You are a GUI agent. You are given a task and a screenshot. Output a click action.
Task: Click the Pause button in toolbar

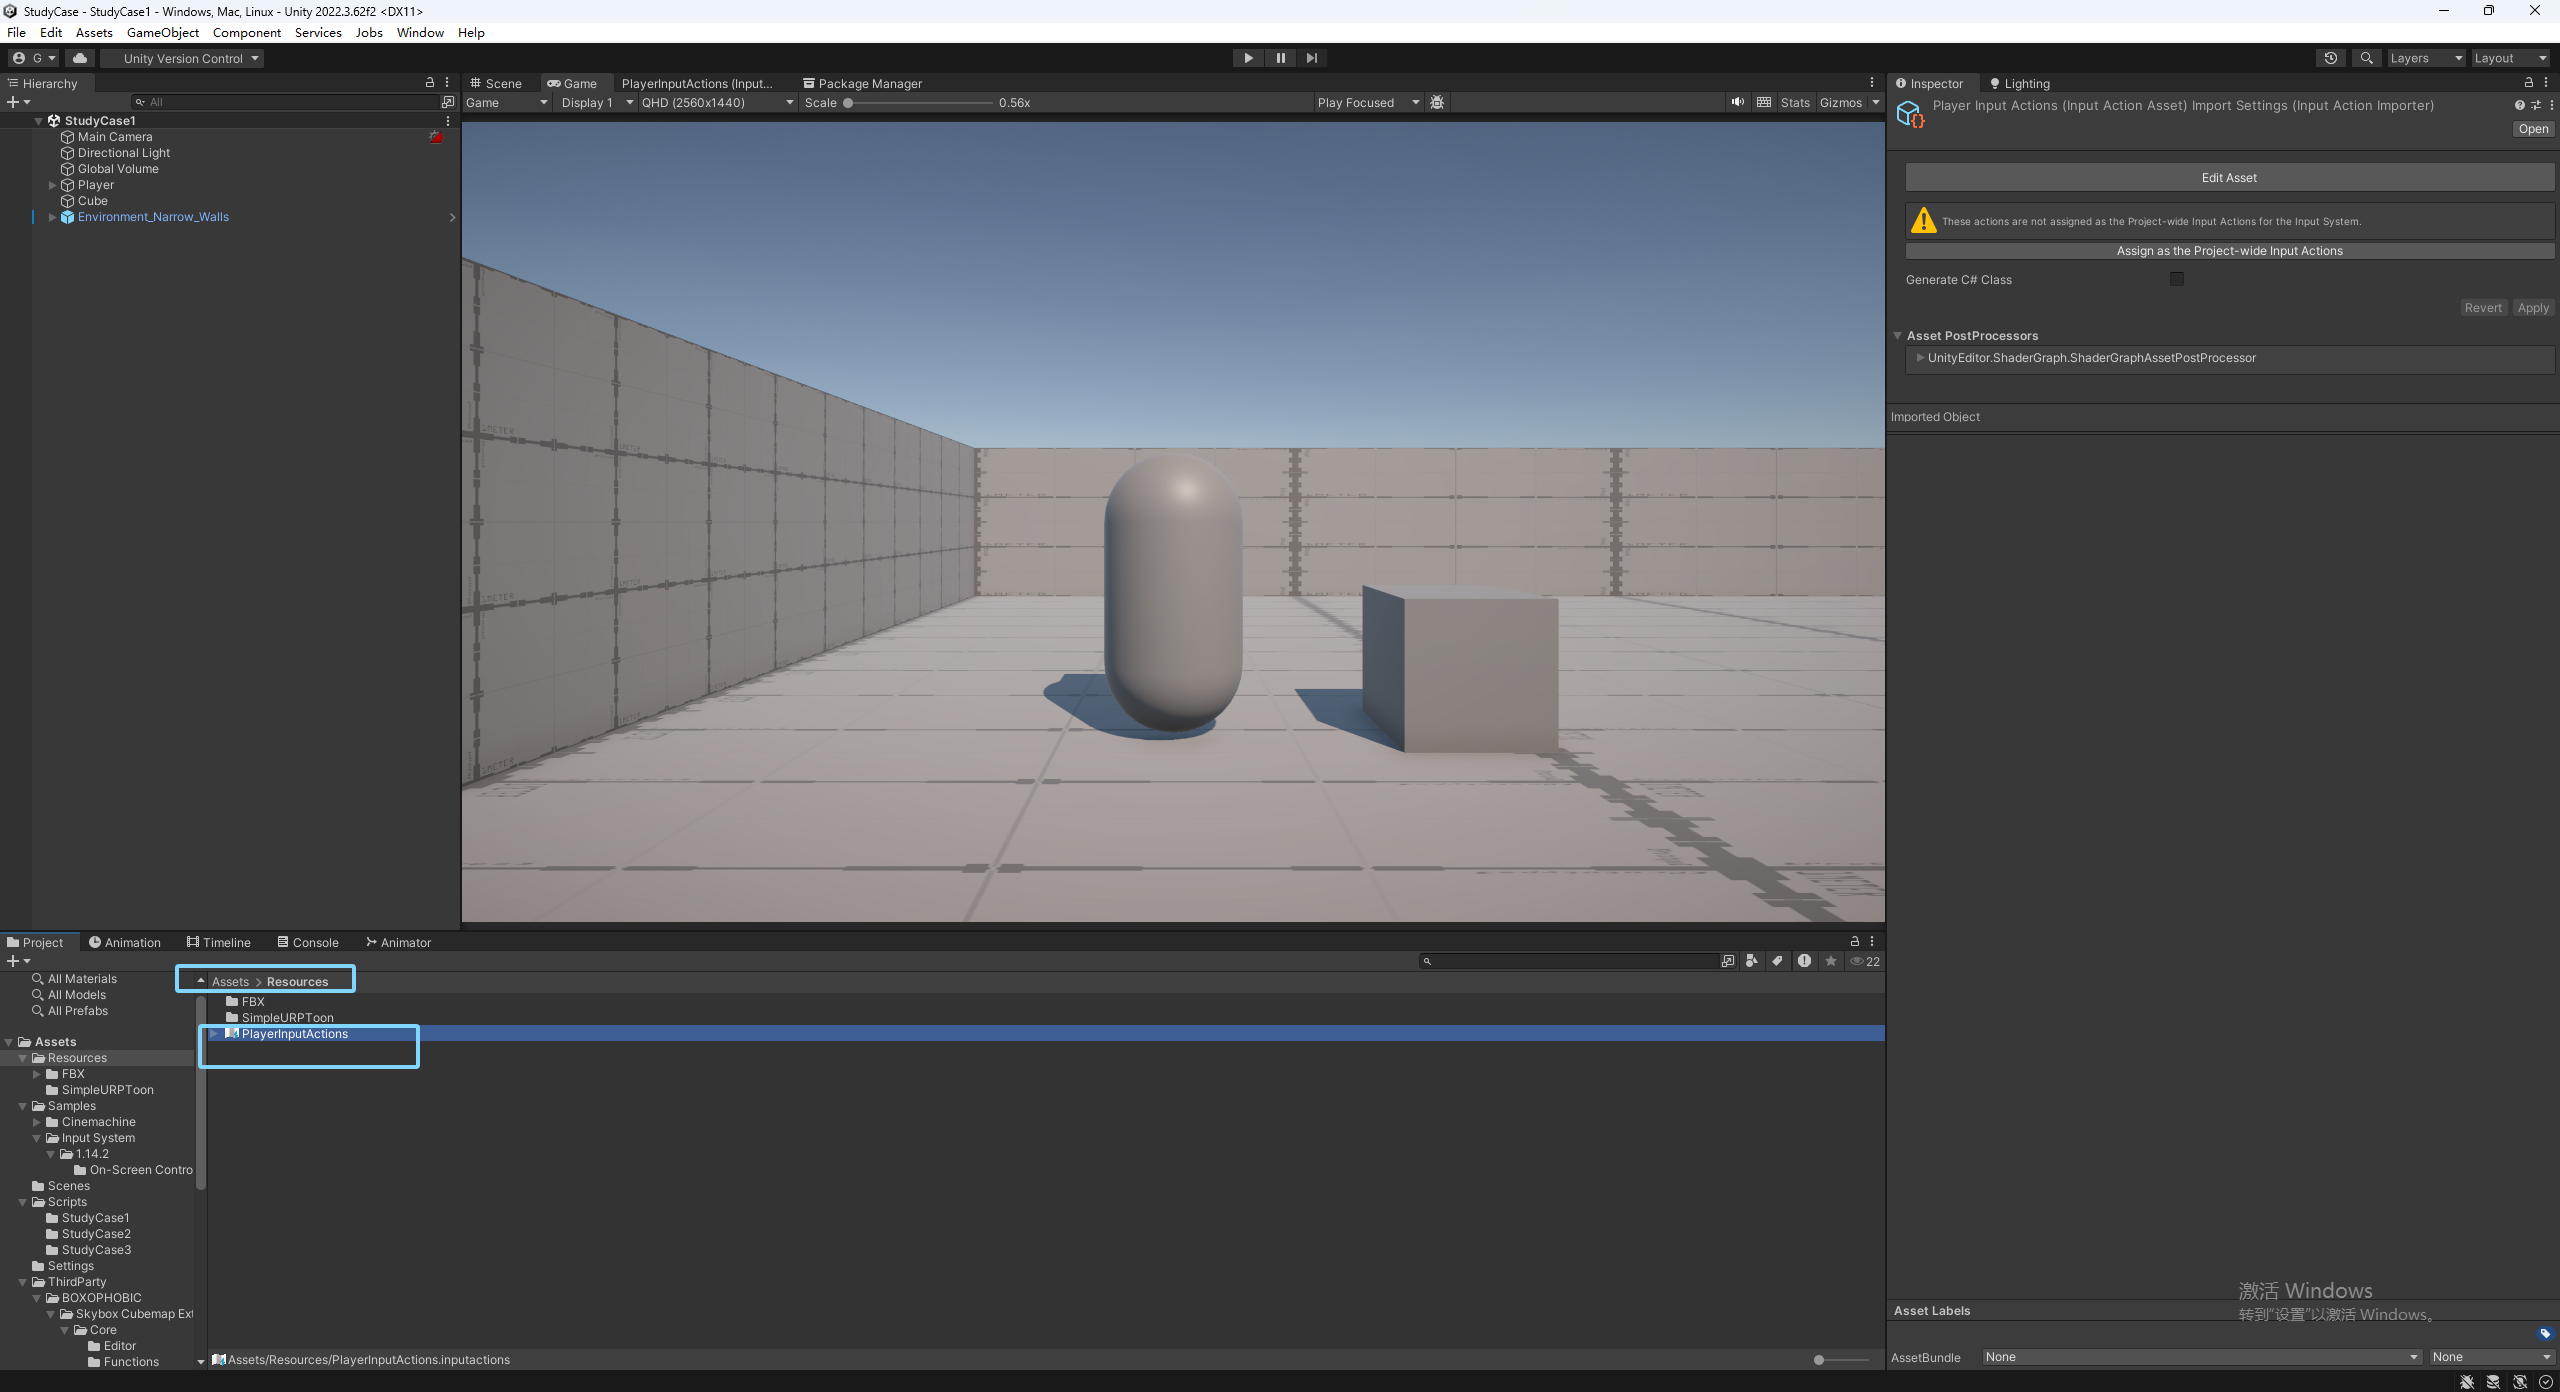(x=1280, y=58)
